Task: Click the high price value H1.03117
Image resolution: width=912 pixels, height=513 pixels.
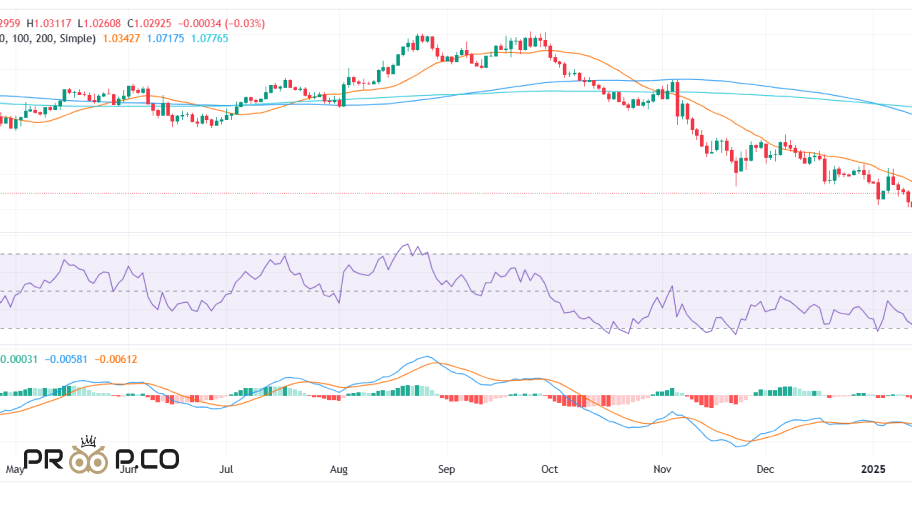Action: [49, 24]
